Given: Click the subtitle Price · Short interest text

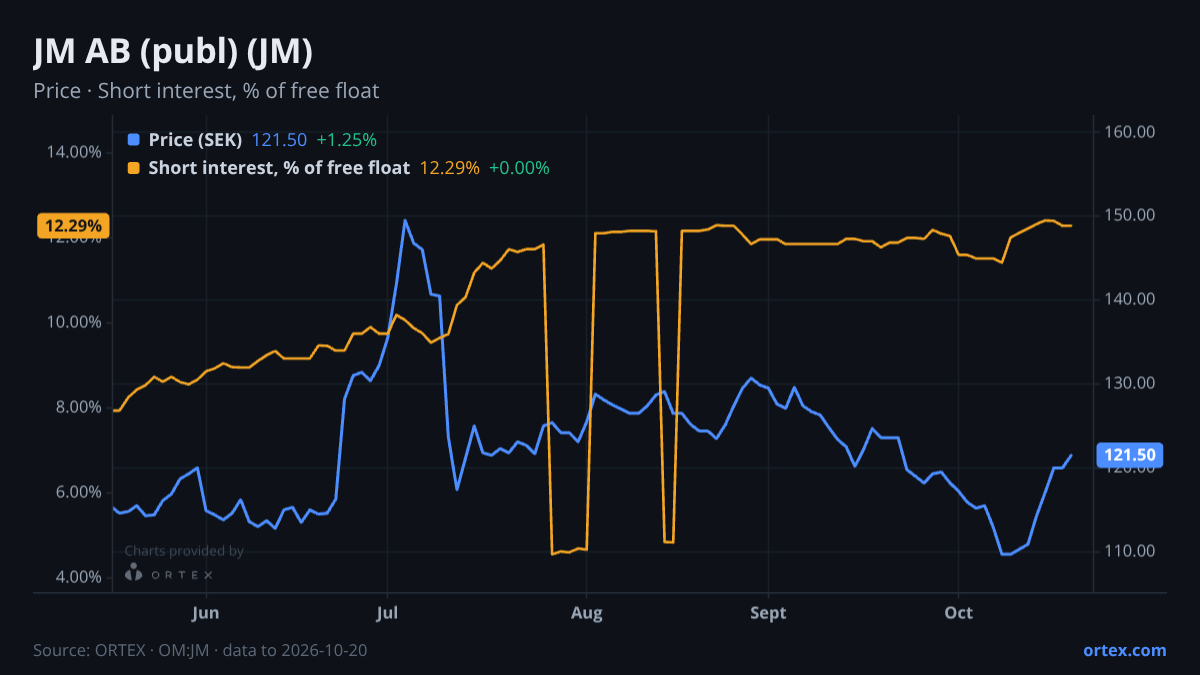Looking at the screenshot, I should [206, 91].
